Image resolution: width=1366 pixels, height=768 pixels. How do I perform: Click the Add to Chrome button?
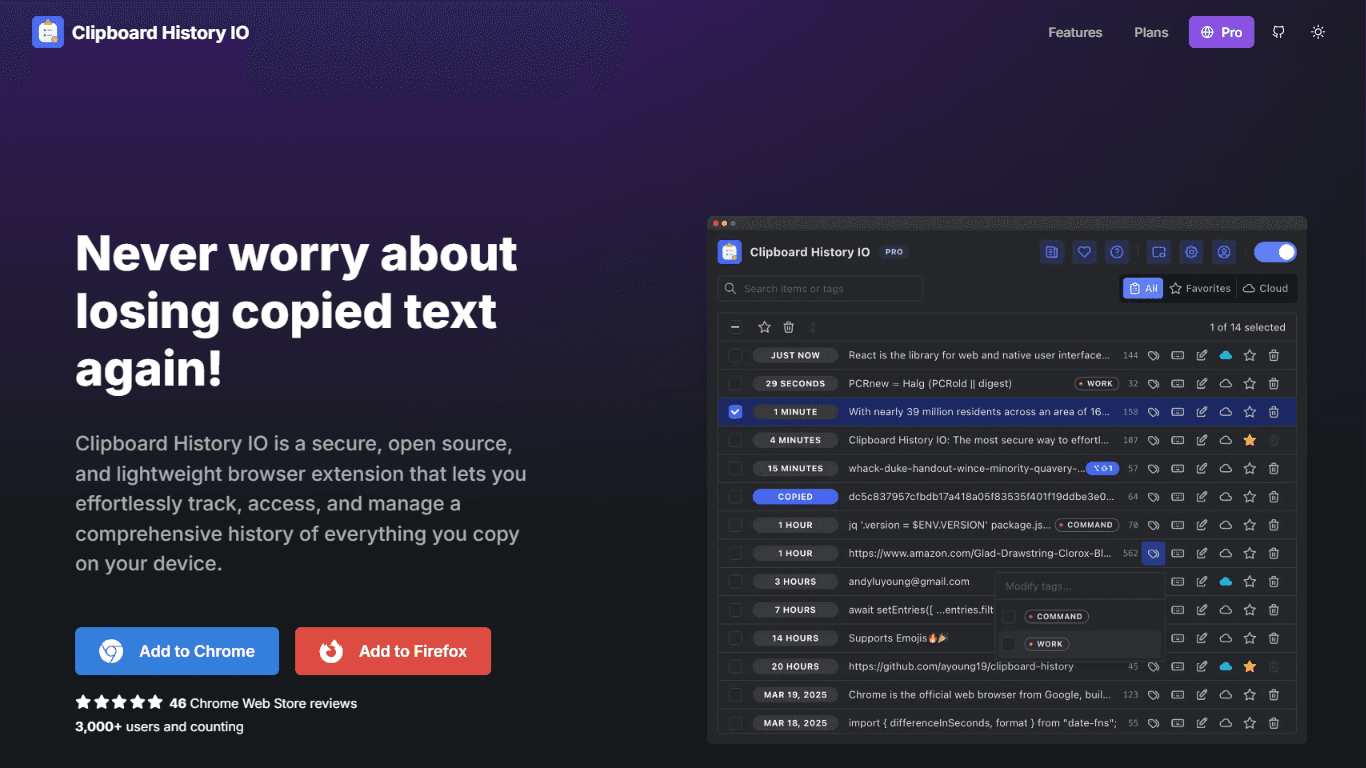point(177,651)
